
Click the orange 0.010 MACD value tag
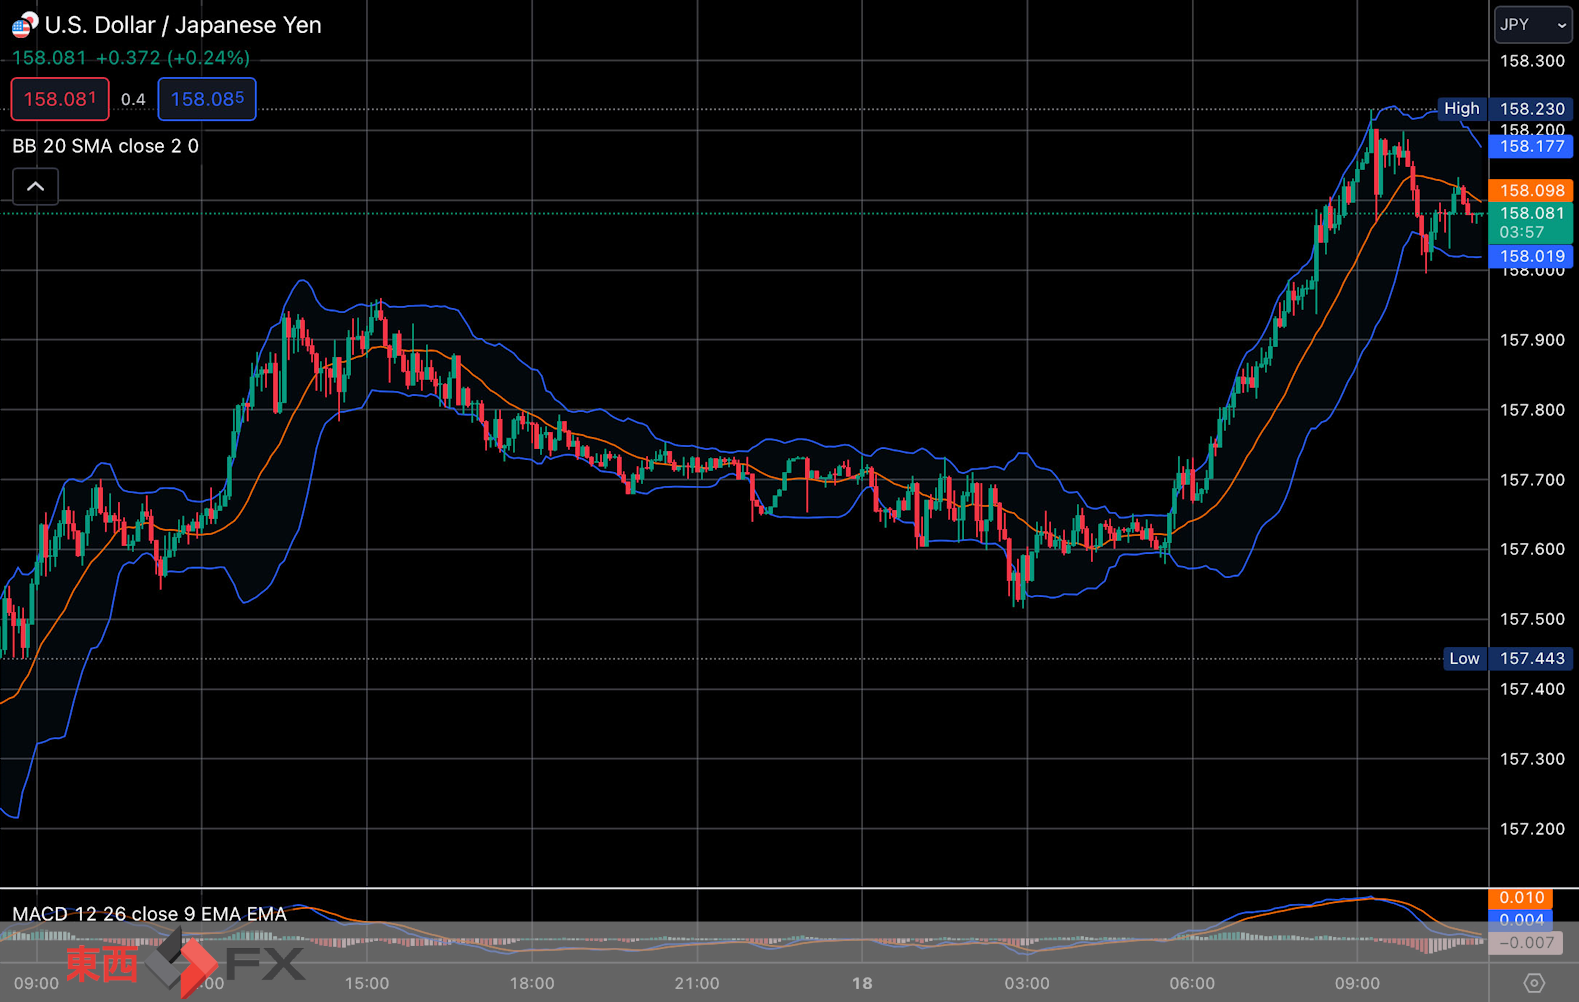(1522, 898)
